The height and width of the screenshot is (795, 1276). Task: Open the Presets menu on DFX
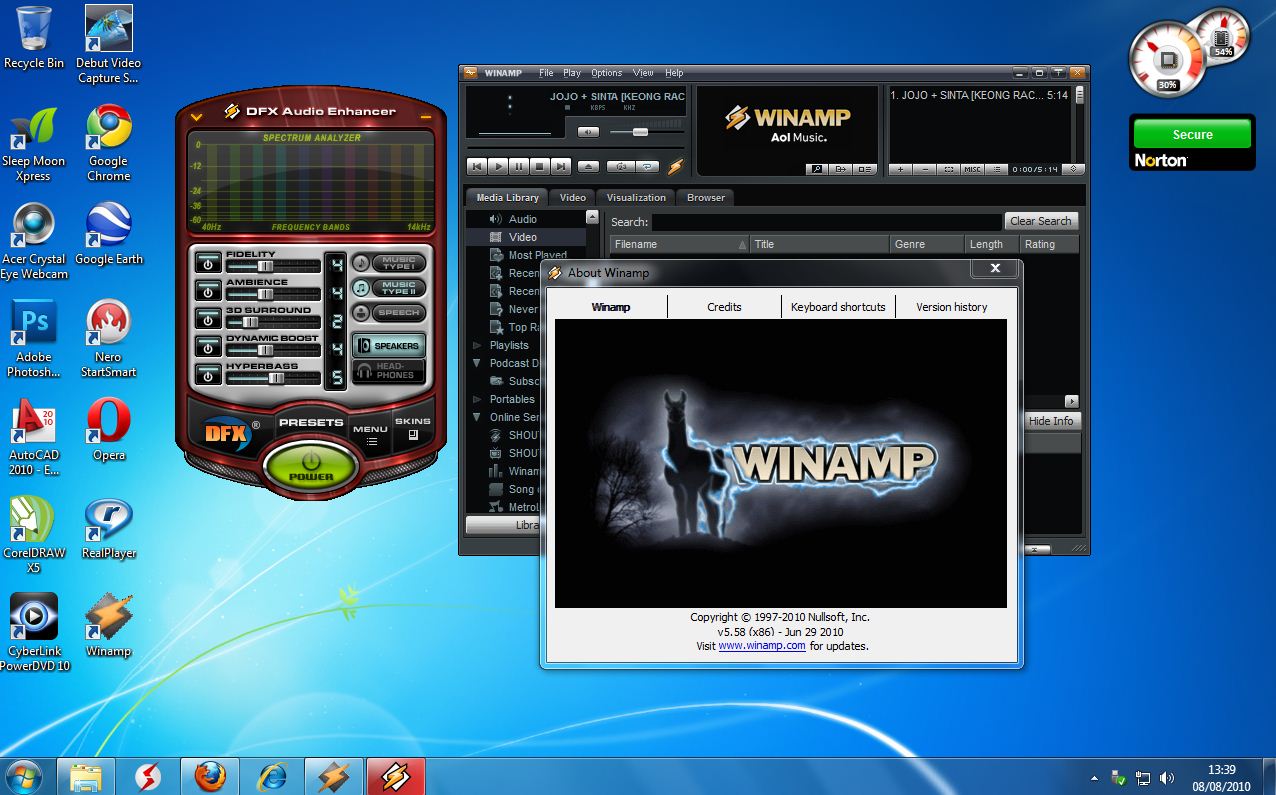311,423
